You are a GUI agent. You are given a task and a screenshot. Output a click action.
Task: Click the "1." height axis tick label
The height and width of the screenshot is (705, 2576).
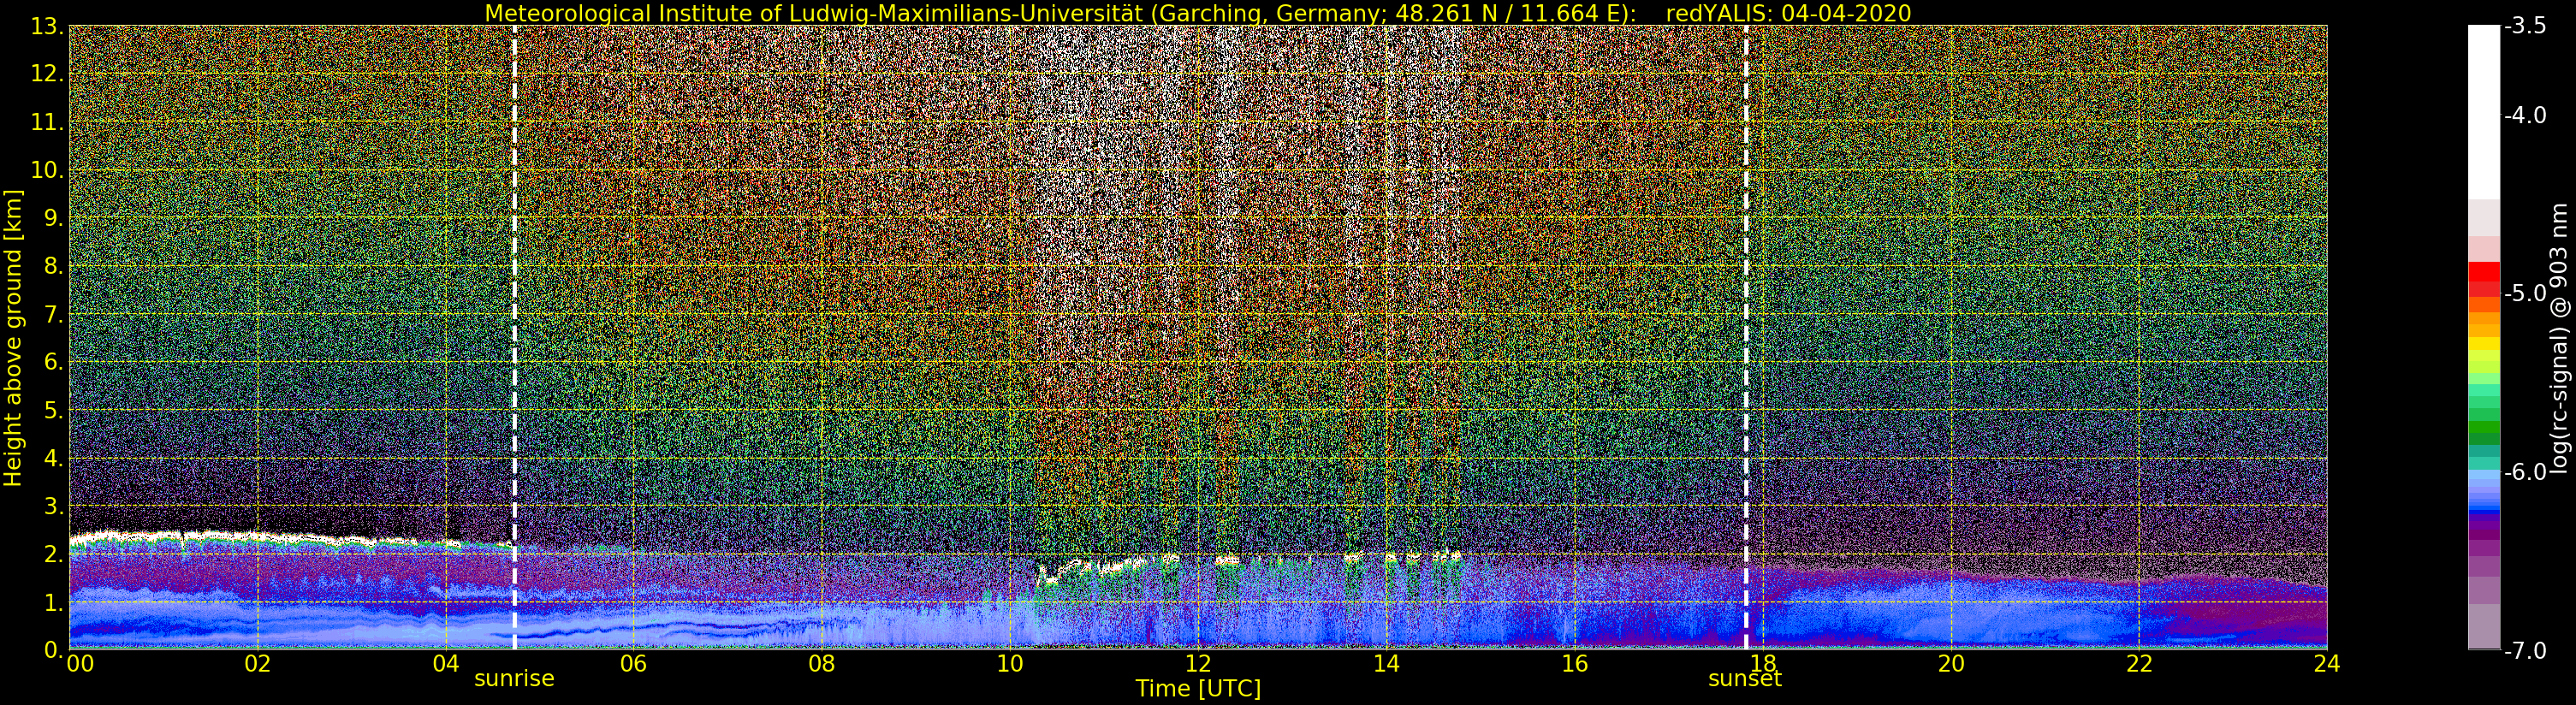pyautogui.click(x=53, y=602)
